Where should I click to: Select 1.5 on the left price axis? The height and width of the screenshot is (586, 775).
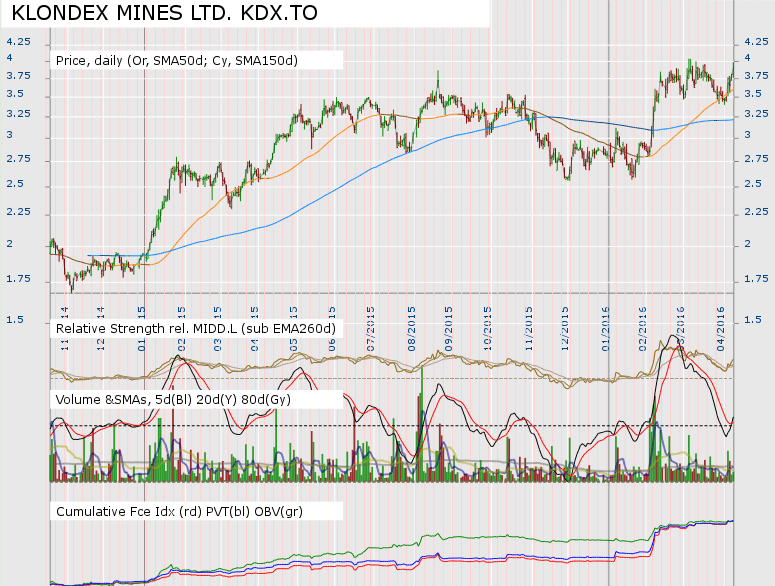tap(15, 320)
